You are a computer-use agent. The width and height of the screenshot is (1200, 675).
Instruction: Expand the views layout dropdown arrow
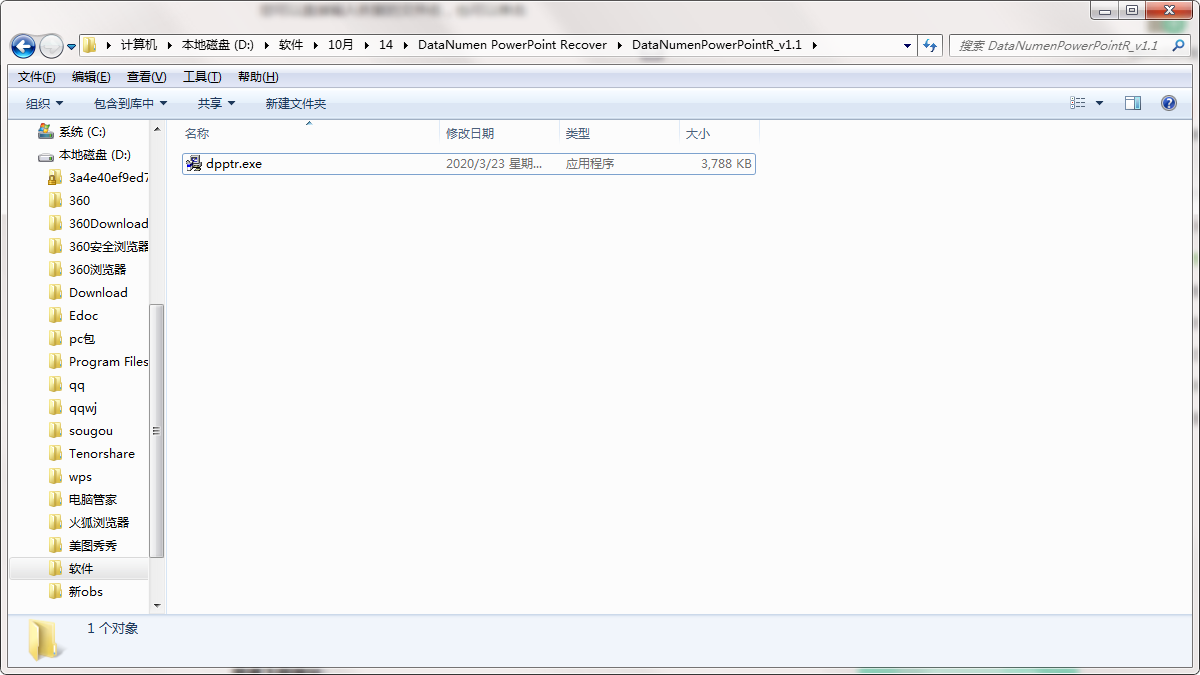(x=1098, y=102)
